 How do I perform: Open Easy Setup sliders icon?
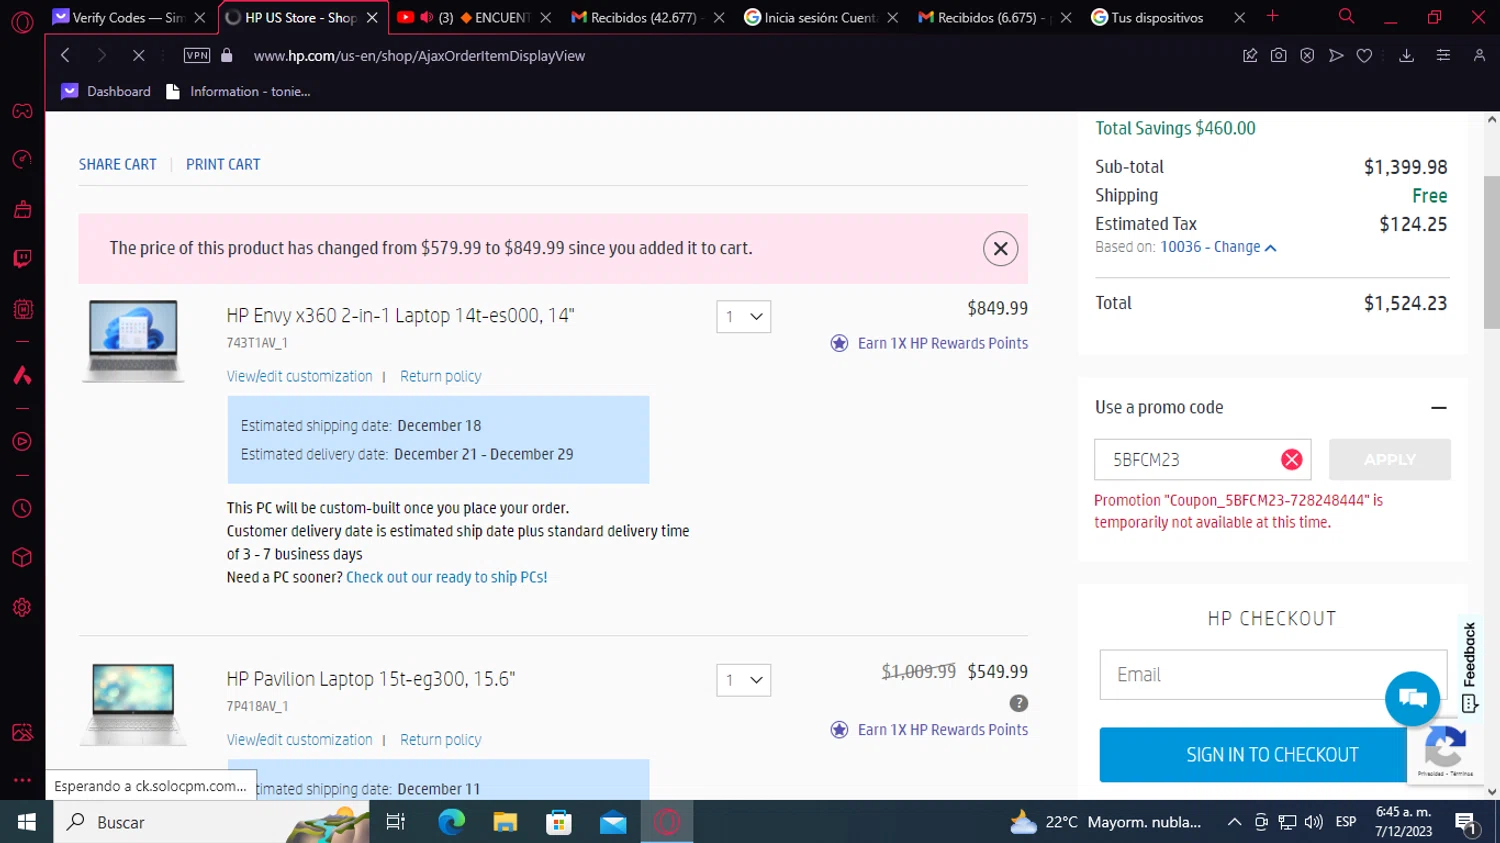coord(1443,56)
